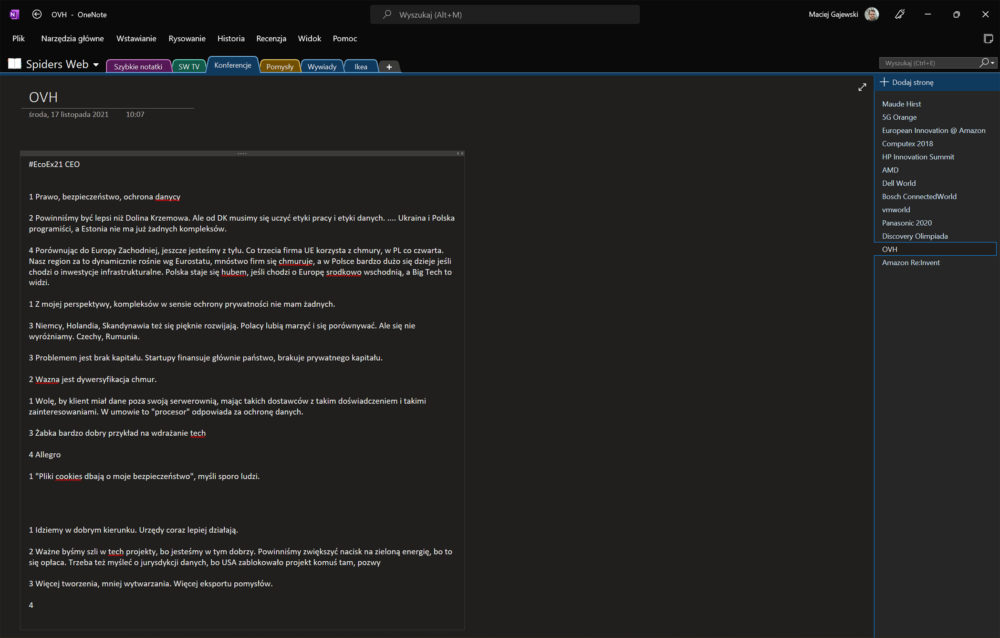Click the OVH page title
The image size is (1000, 638).
(x=43, y=97)
